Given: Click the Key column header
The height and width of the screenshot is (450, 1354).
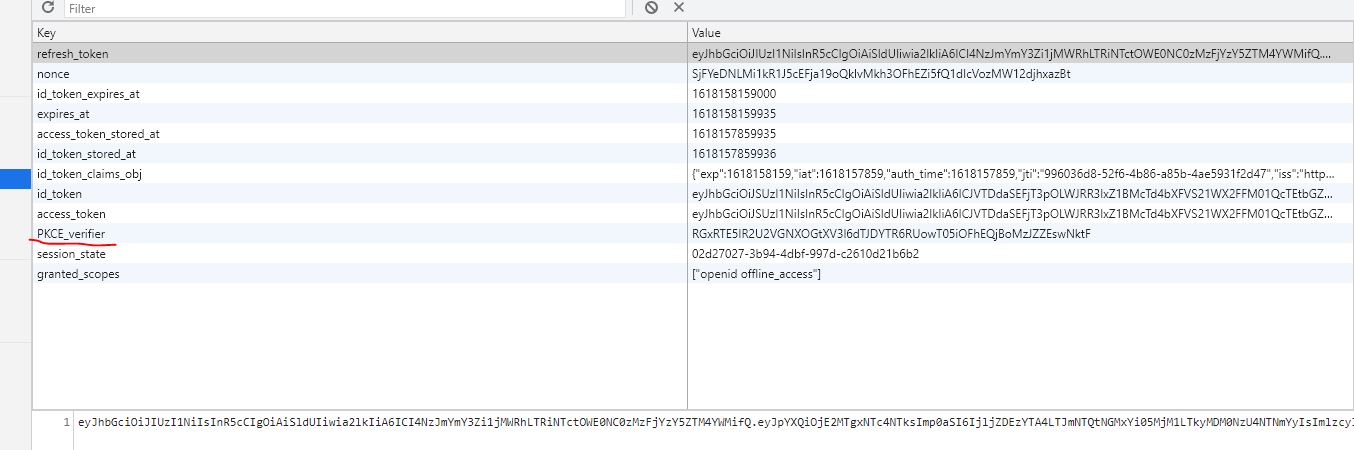Looking at the screenshot, I should tap(360, 33).
